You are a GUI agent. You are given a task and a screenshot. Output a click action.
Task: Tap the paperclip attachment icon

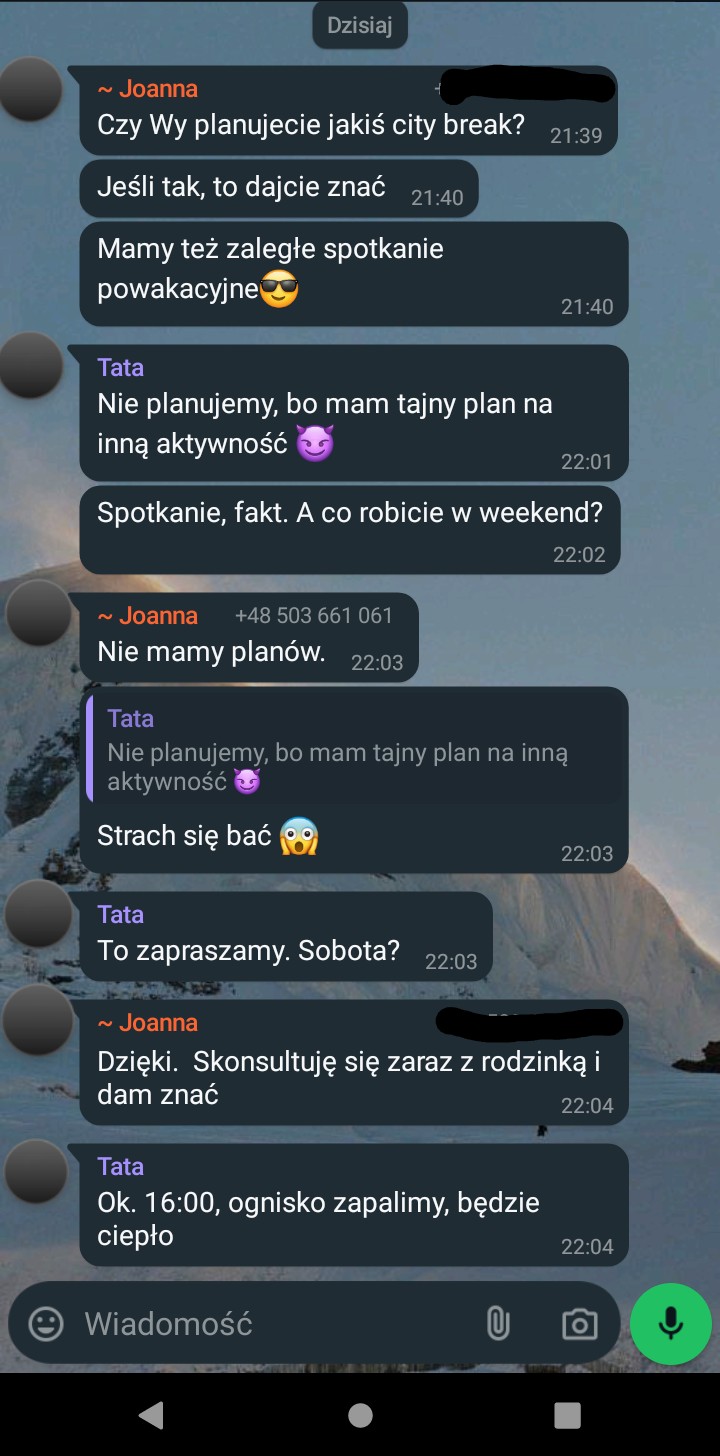point(497,1324)
